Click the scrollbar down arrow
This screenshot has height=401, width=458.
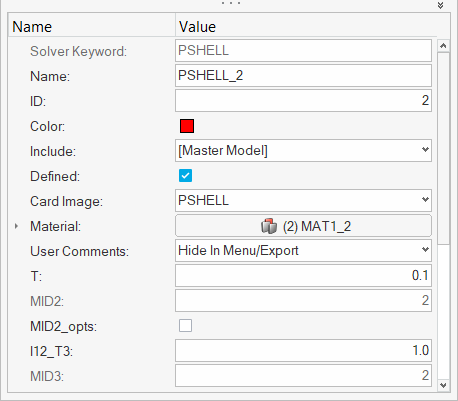coord(443,385)
